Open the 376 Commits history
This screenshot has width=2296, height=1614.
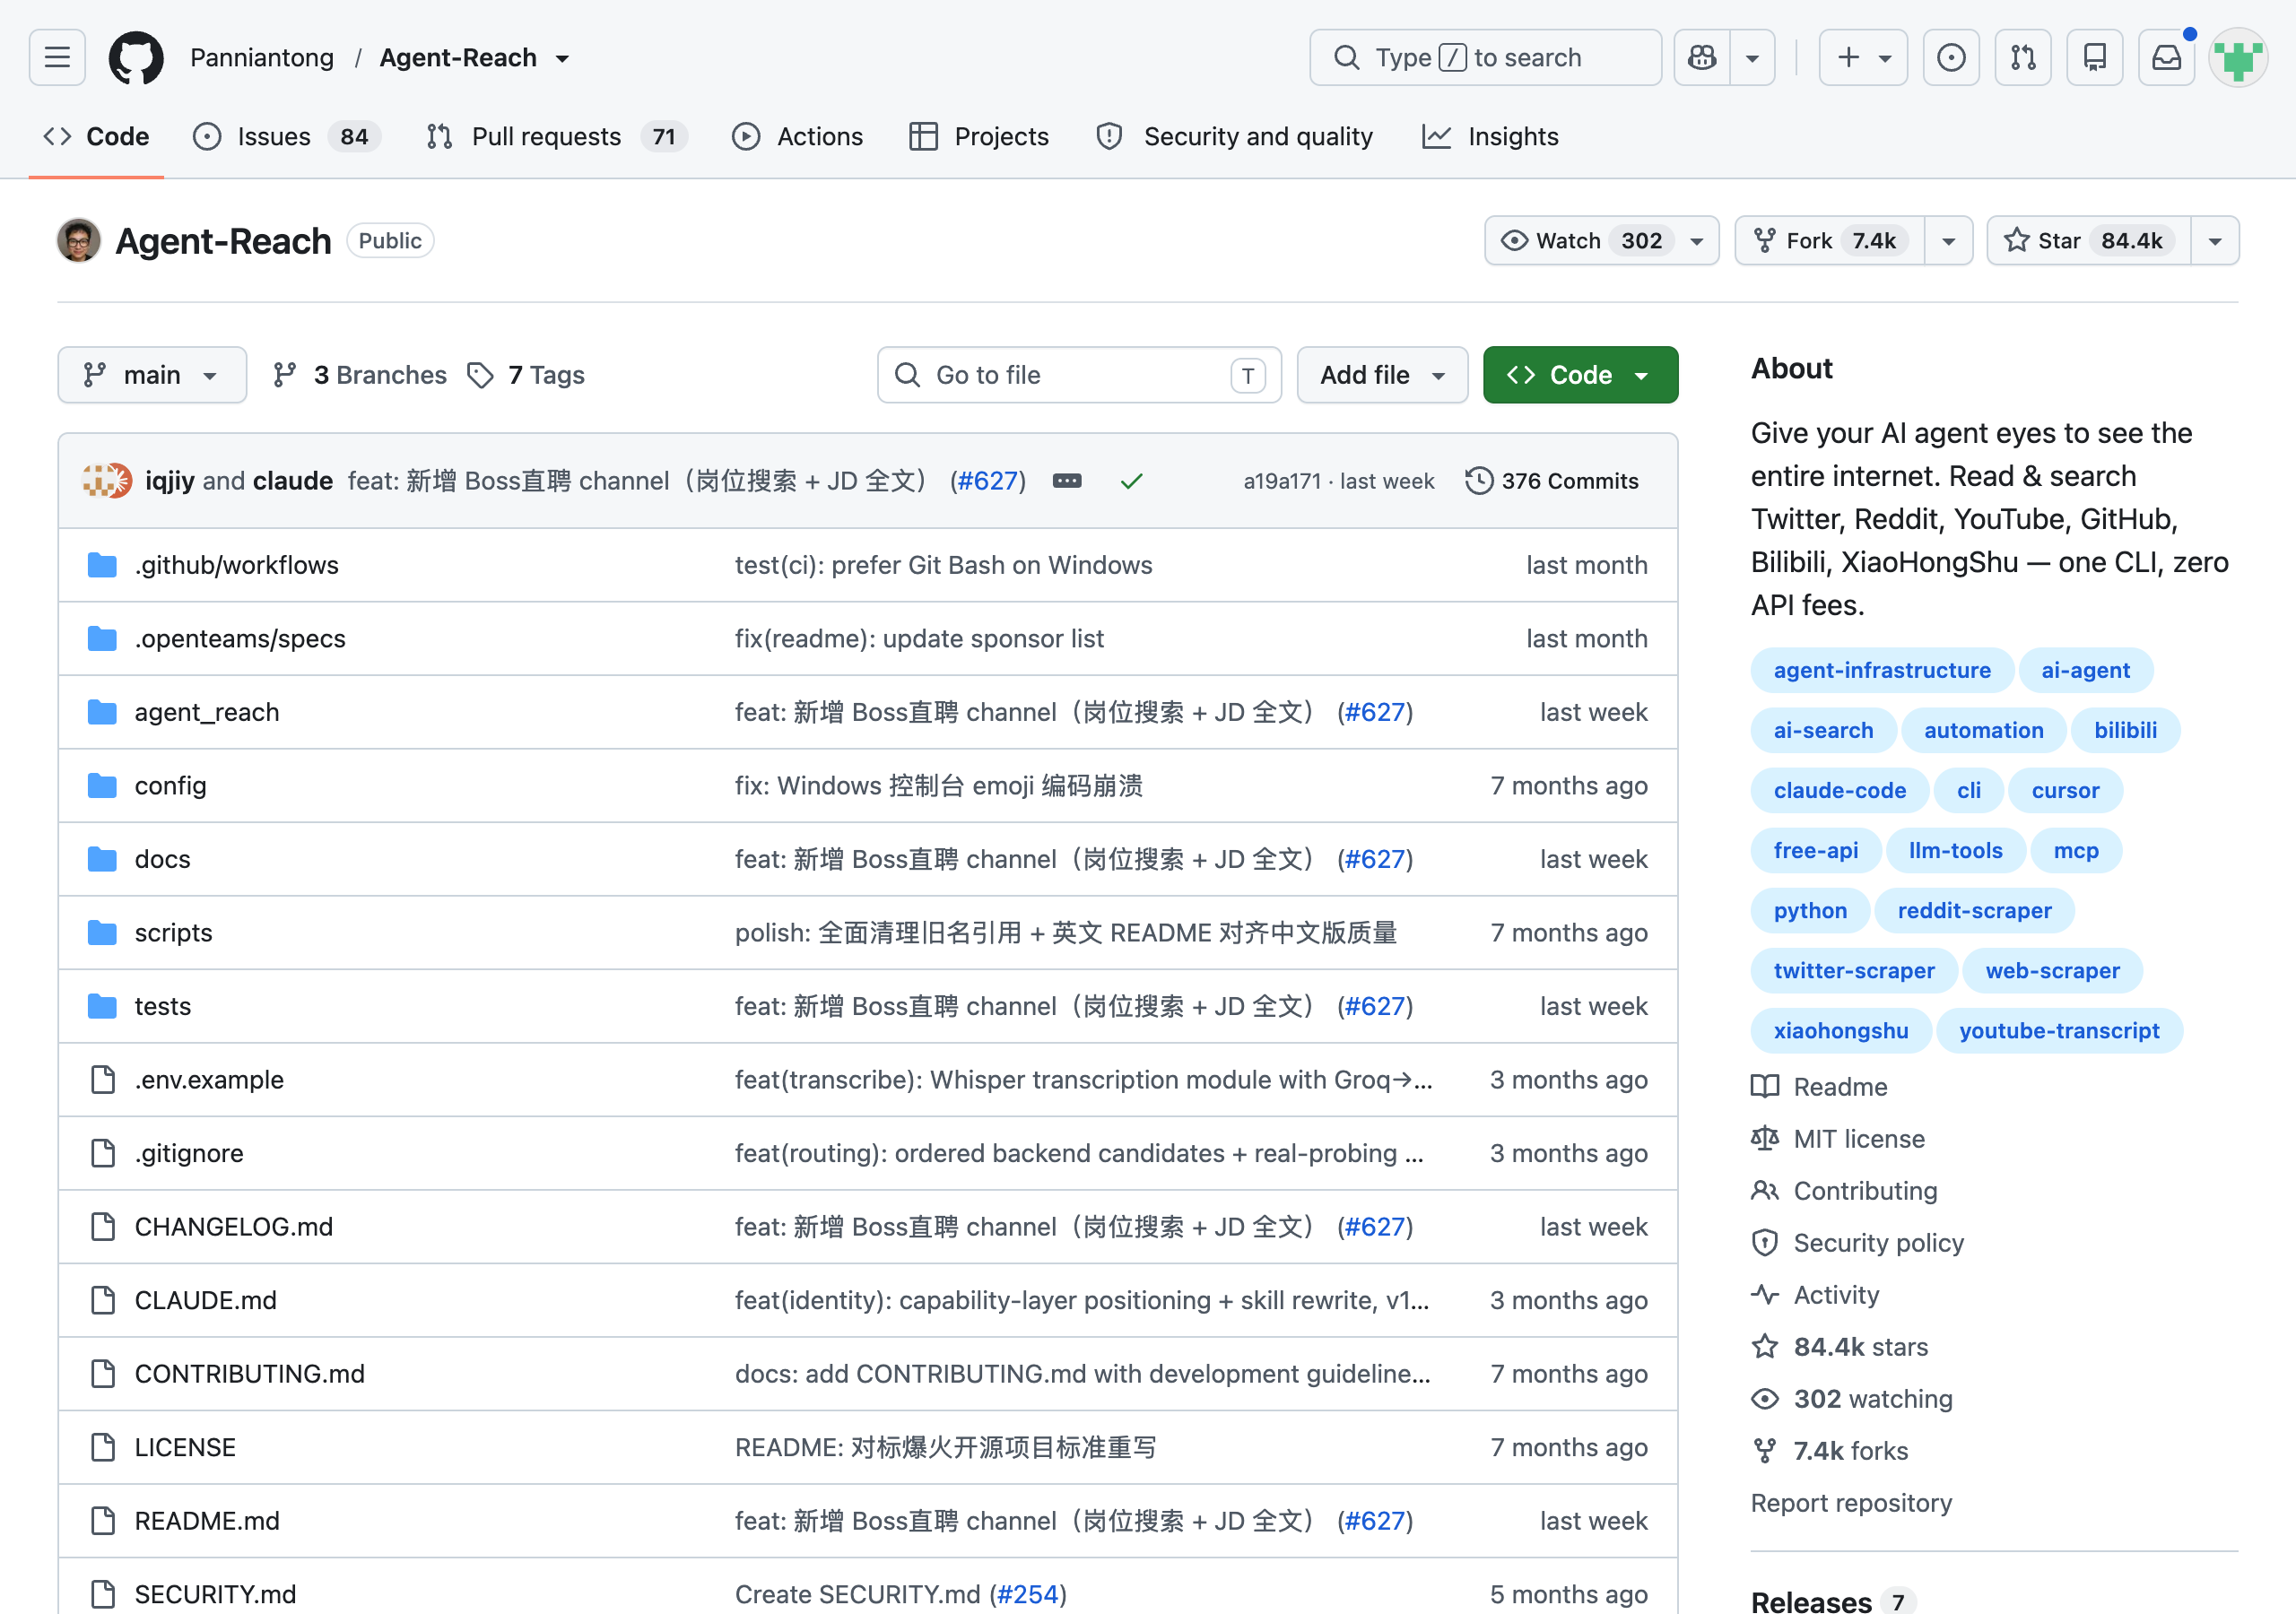click(x=1552, y=481)
